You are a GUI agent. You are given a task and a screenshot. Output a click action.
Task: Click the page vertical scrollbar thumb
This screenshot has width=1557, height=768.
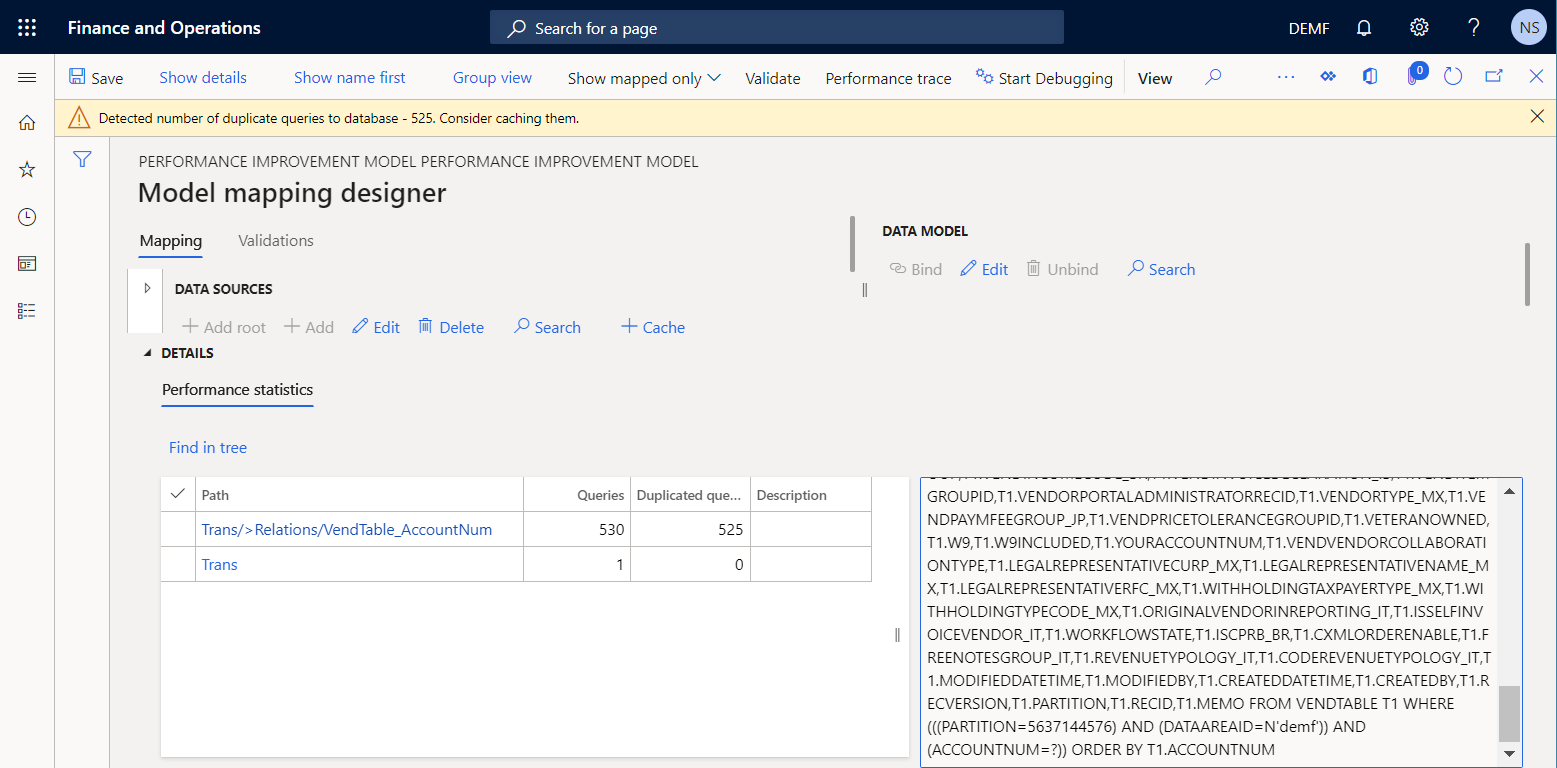pyautogui.click(x=1528, y=274)
